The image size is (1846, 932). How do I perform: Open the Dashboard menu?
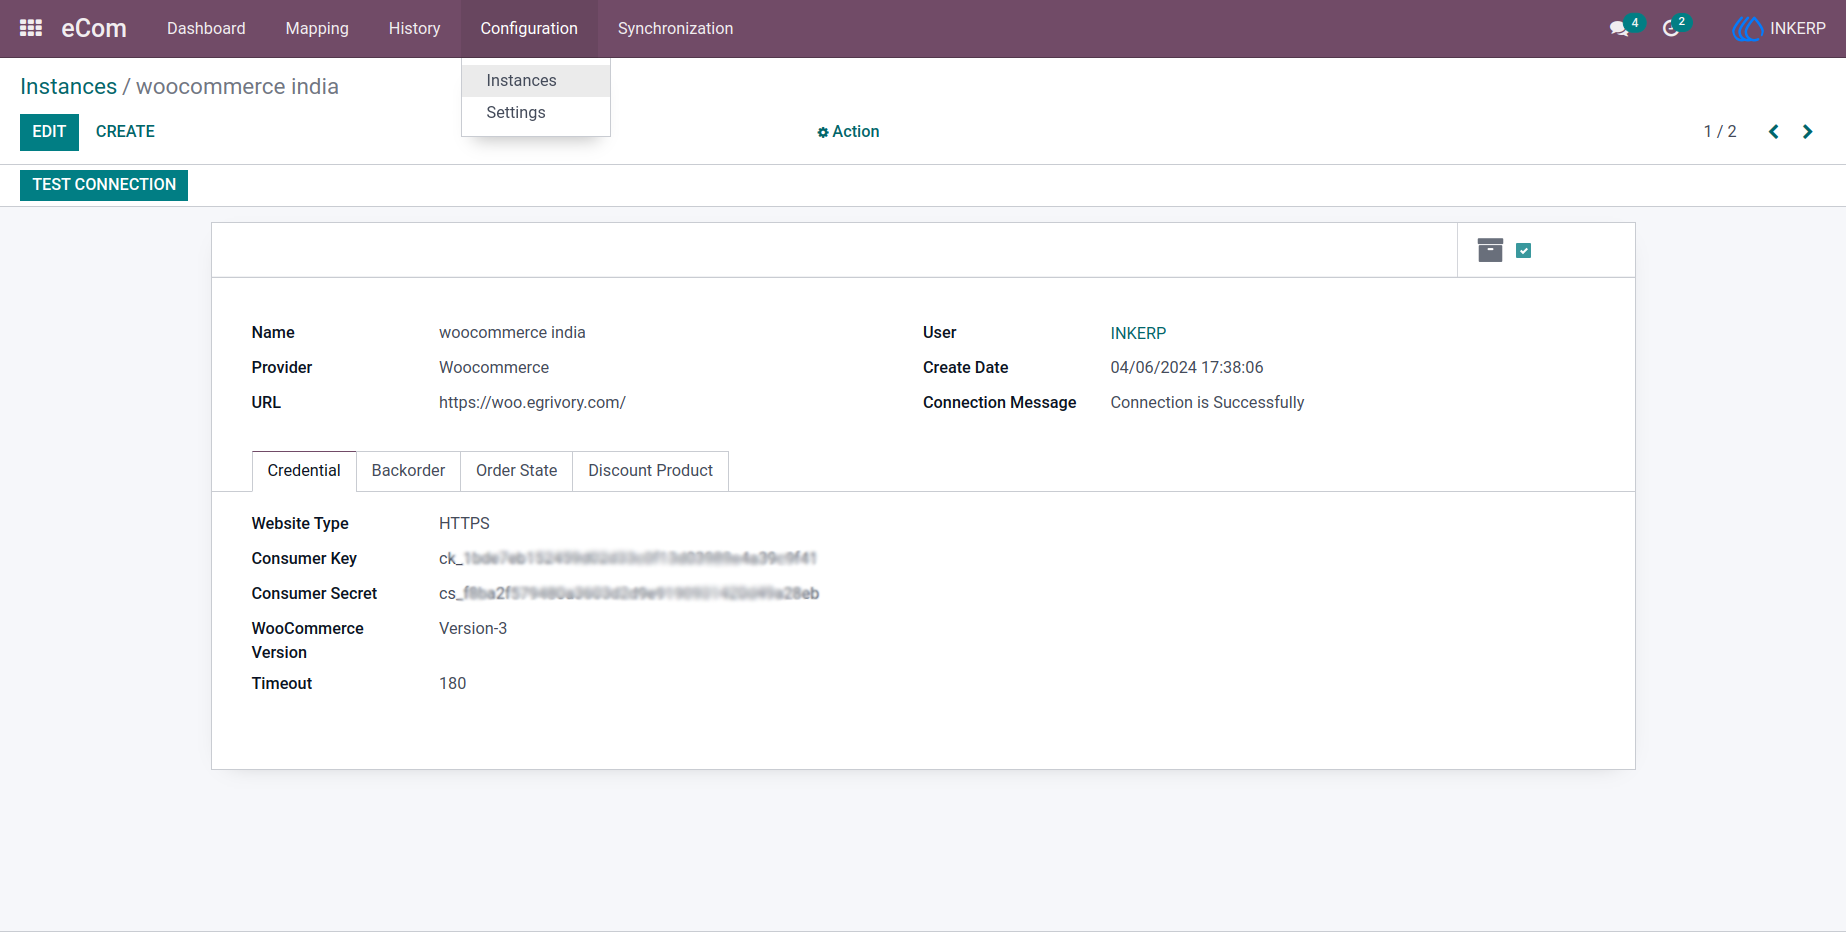pos(206,29)
